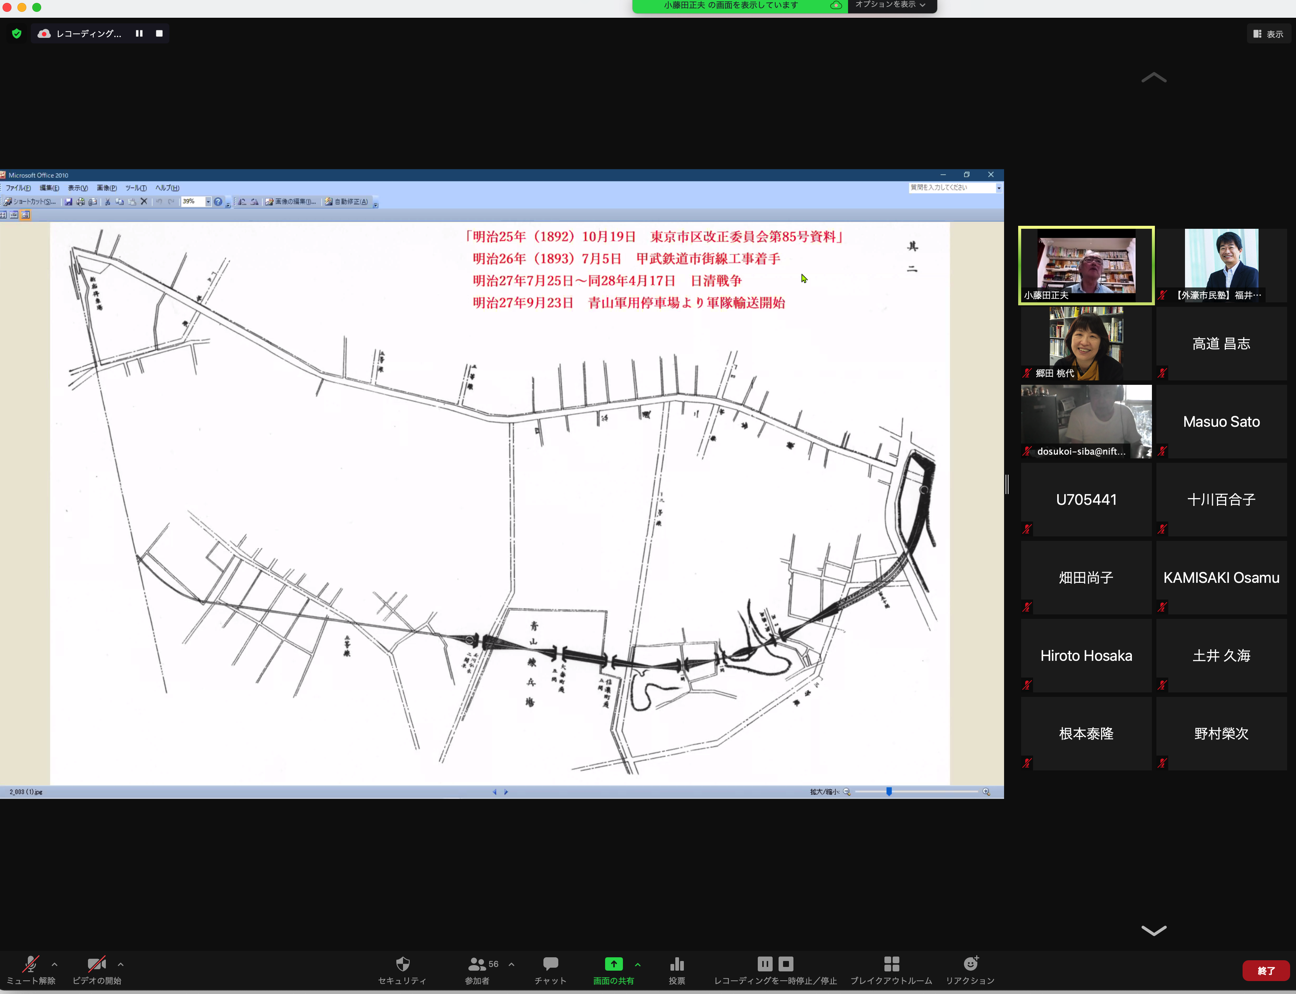The width and height of the screenshot is (1296, 994).
Task: Select single picture view icon (highlighted)
Action: pyautogui.click(x=25, y=215)
